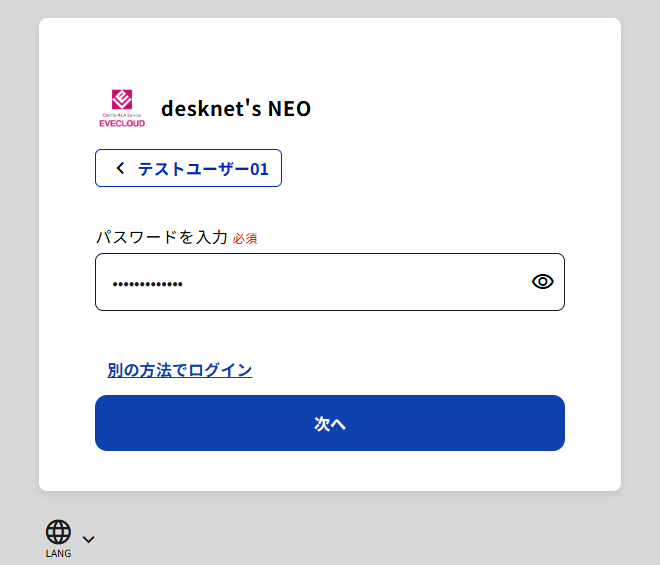Click the パスワードを入力 field label

(x=162, y=237)
